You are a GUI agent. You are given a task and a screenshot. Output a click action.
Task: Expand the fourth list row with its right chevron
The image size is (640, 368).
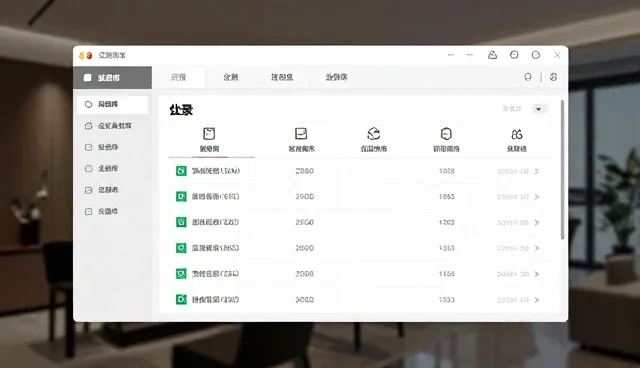click(x=537, y=248)
